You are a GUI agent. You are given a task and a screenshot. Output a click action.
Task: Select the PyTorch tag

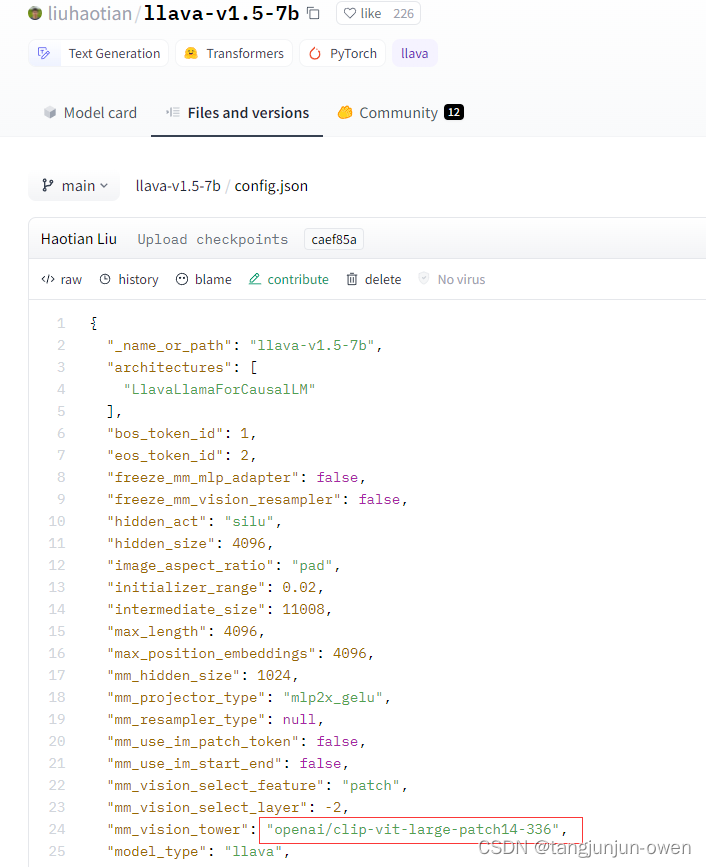pos(342,53)
